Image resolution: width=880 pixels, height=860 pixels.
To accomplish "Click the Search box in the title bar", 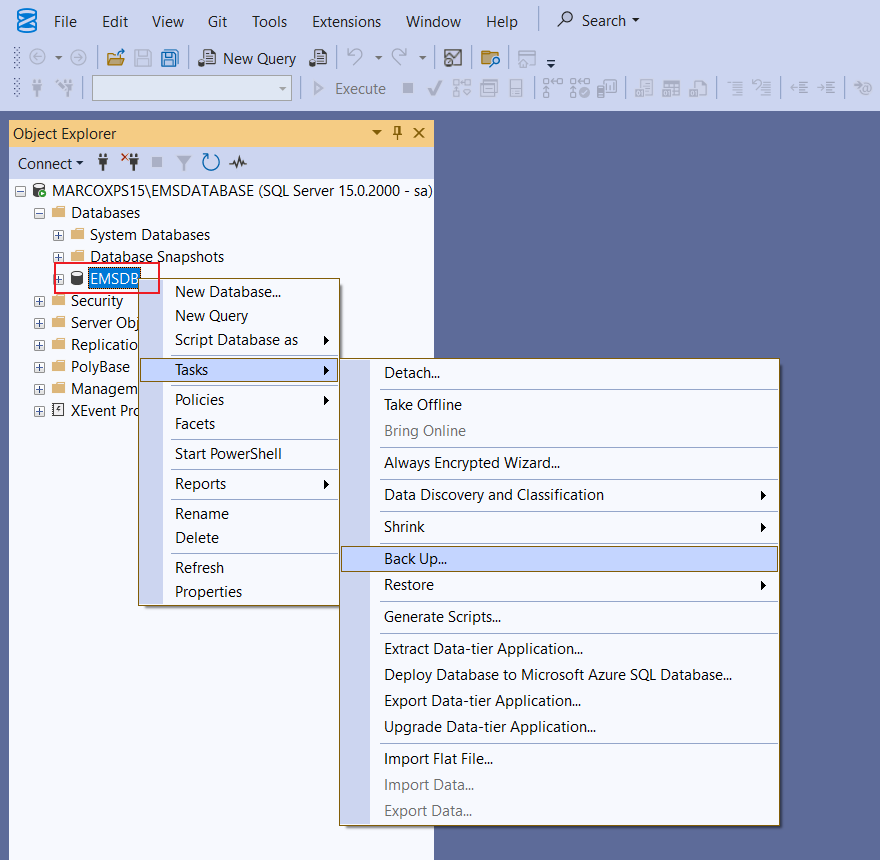I will click(598, 20).
